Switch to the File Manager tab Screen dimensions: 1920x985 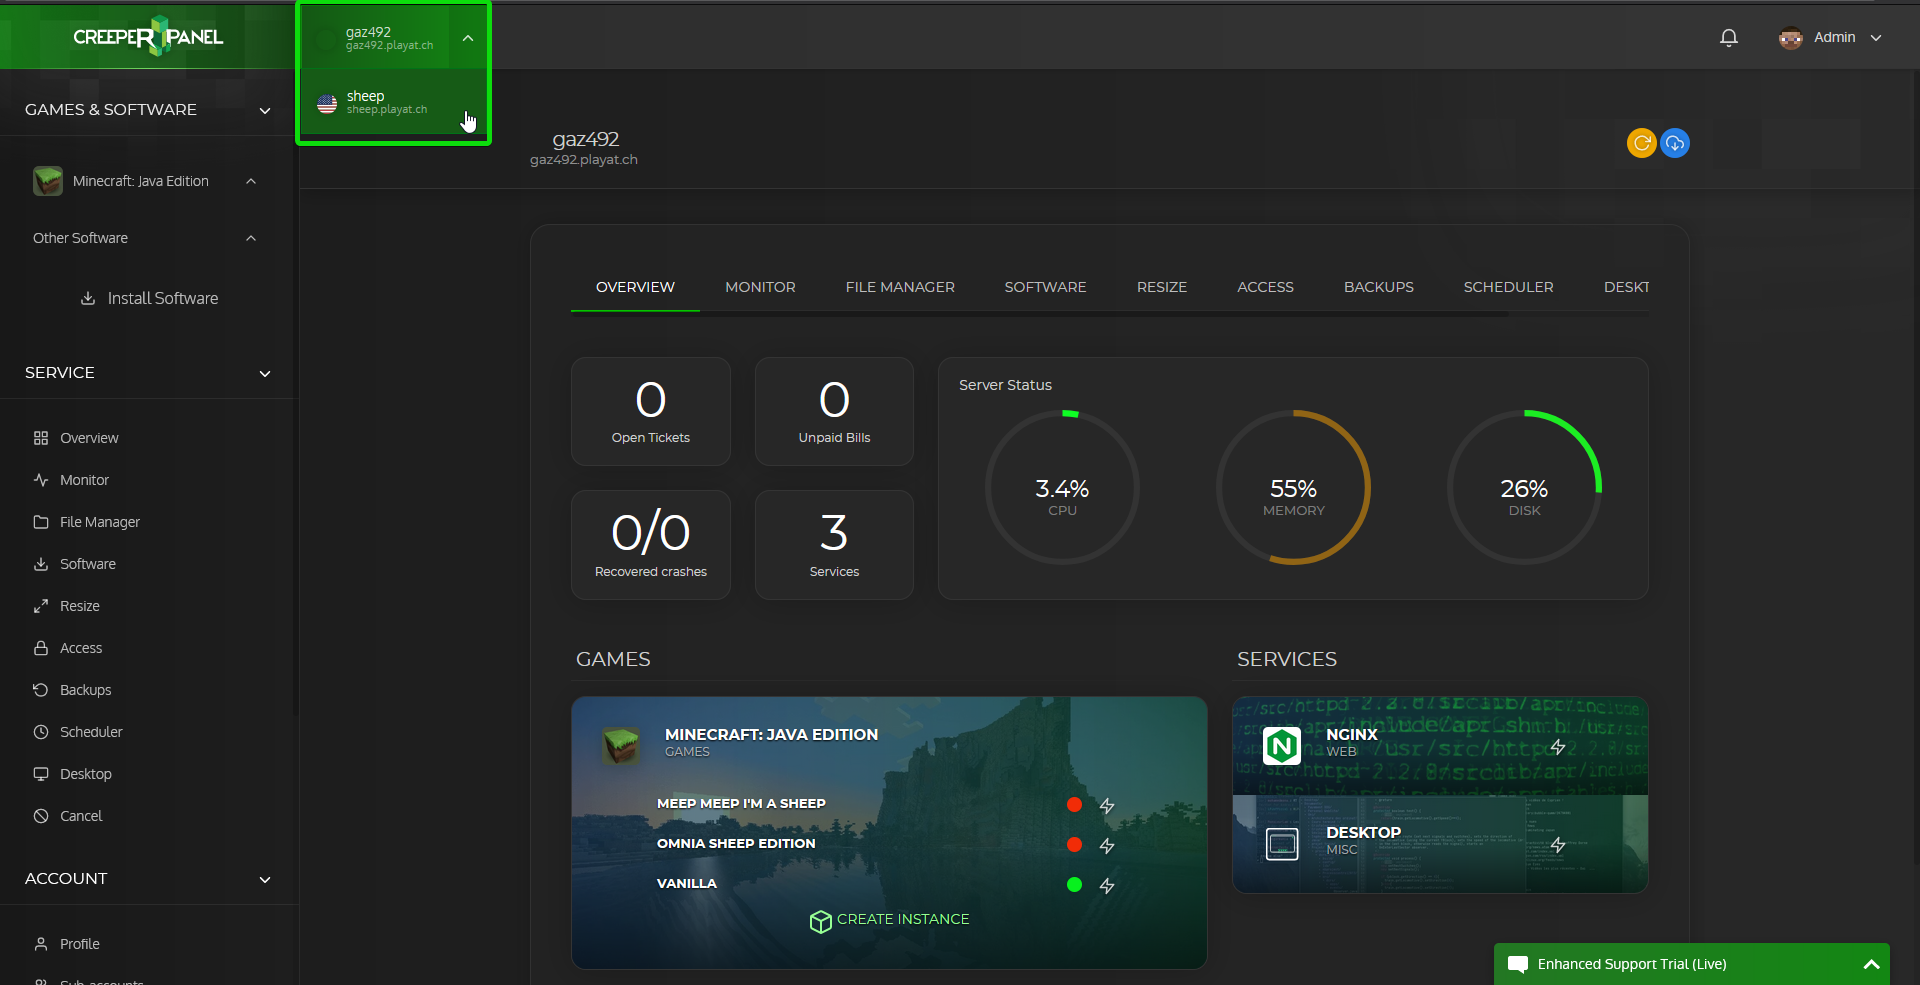coord(900,287)
